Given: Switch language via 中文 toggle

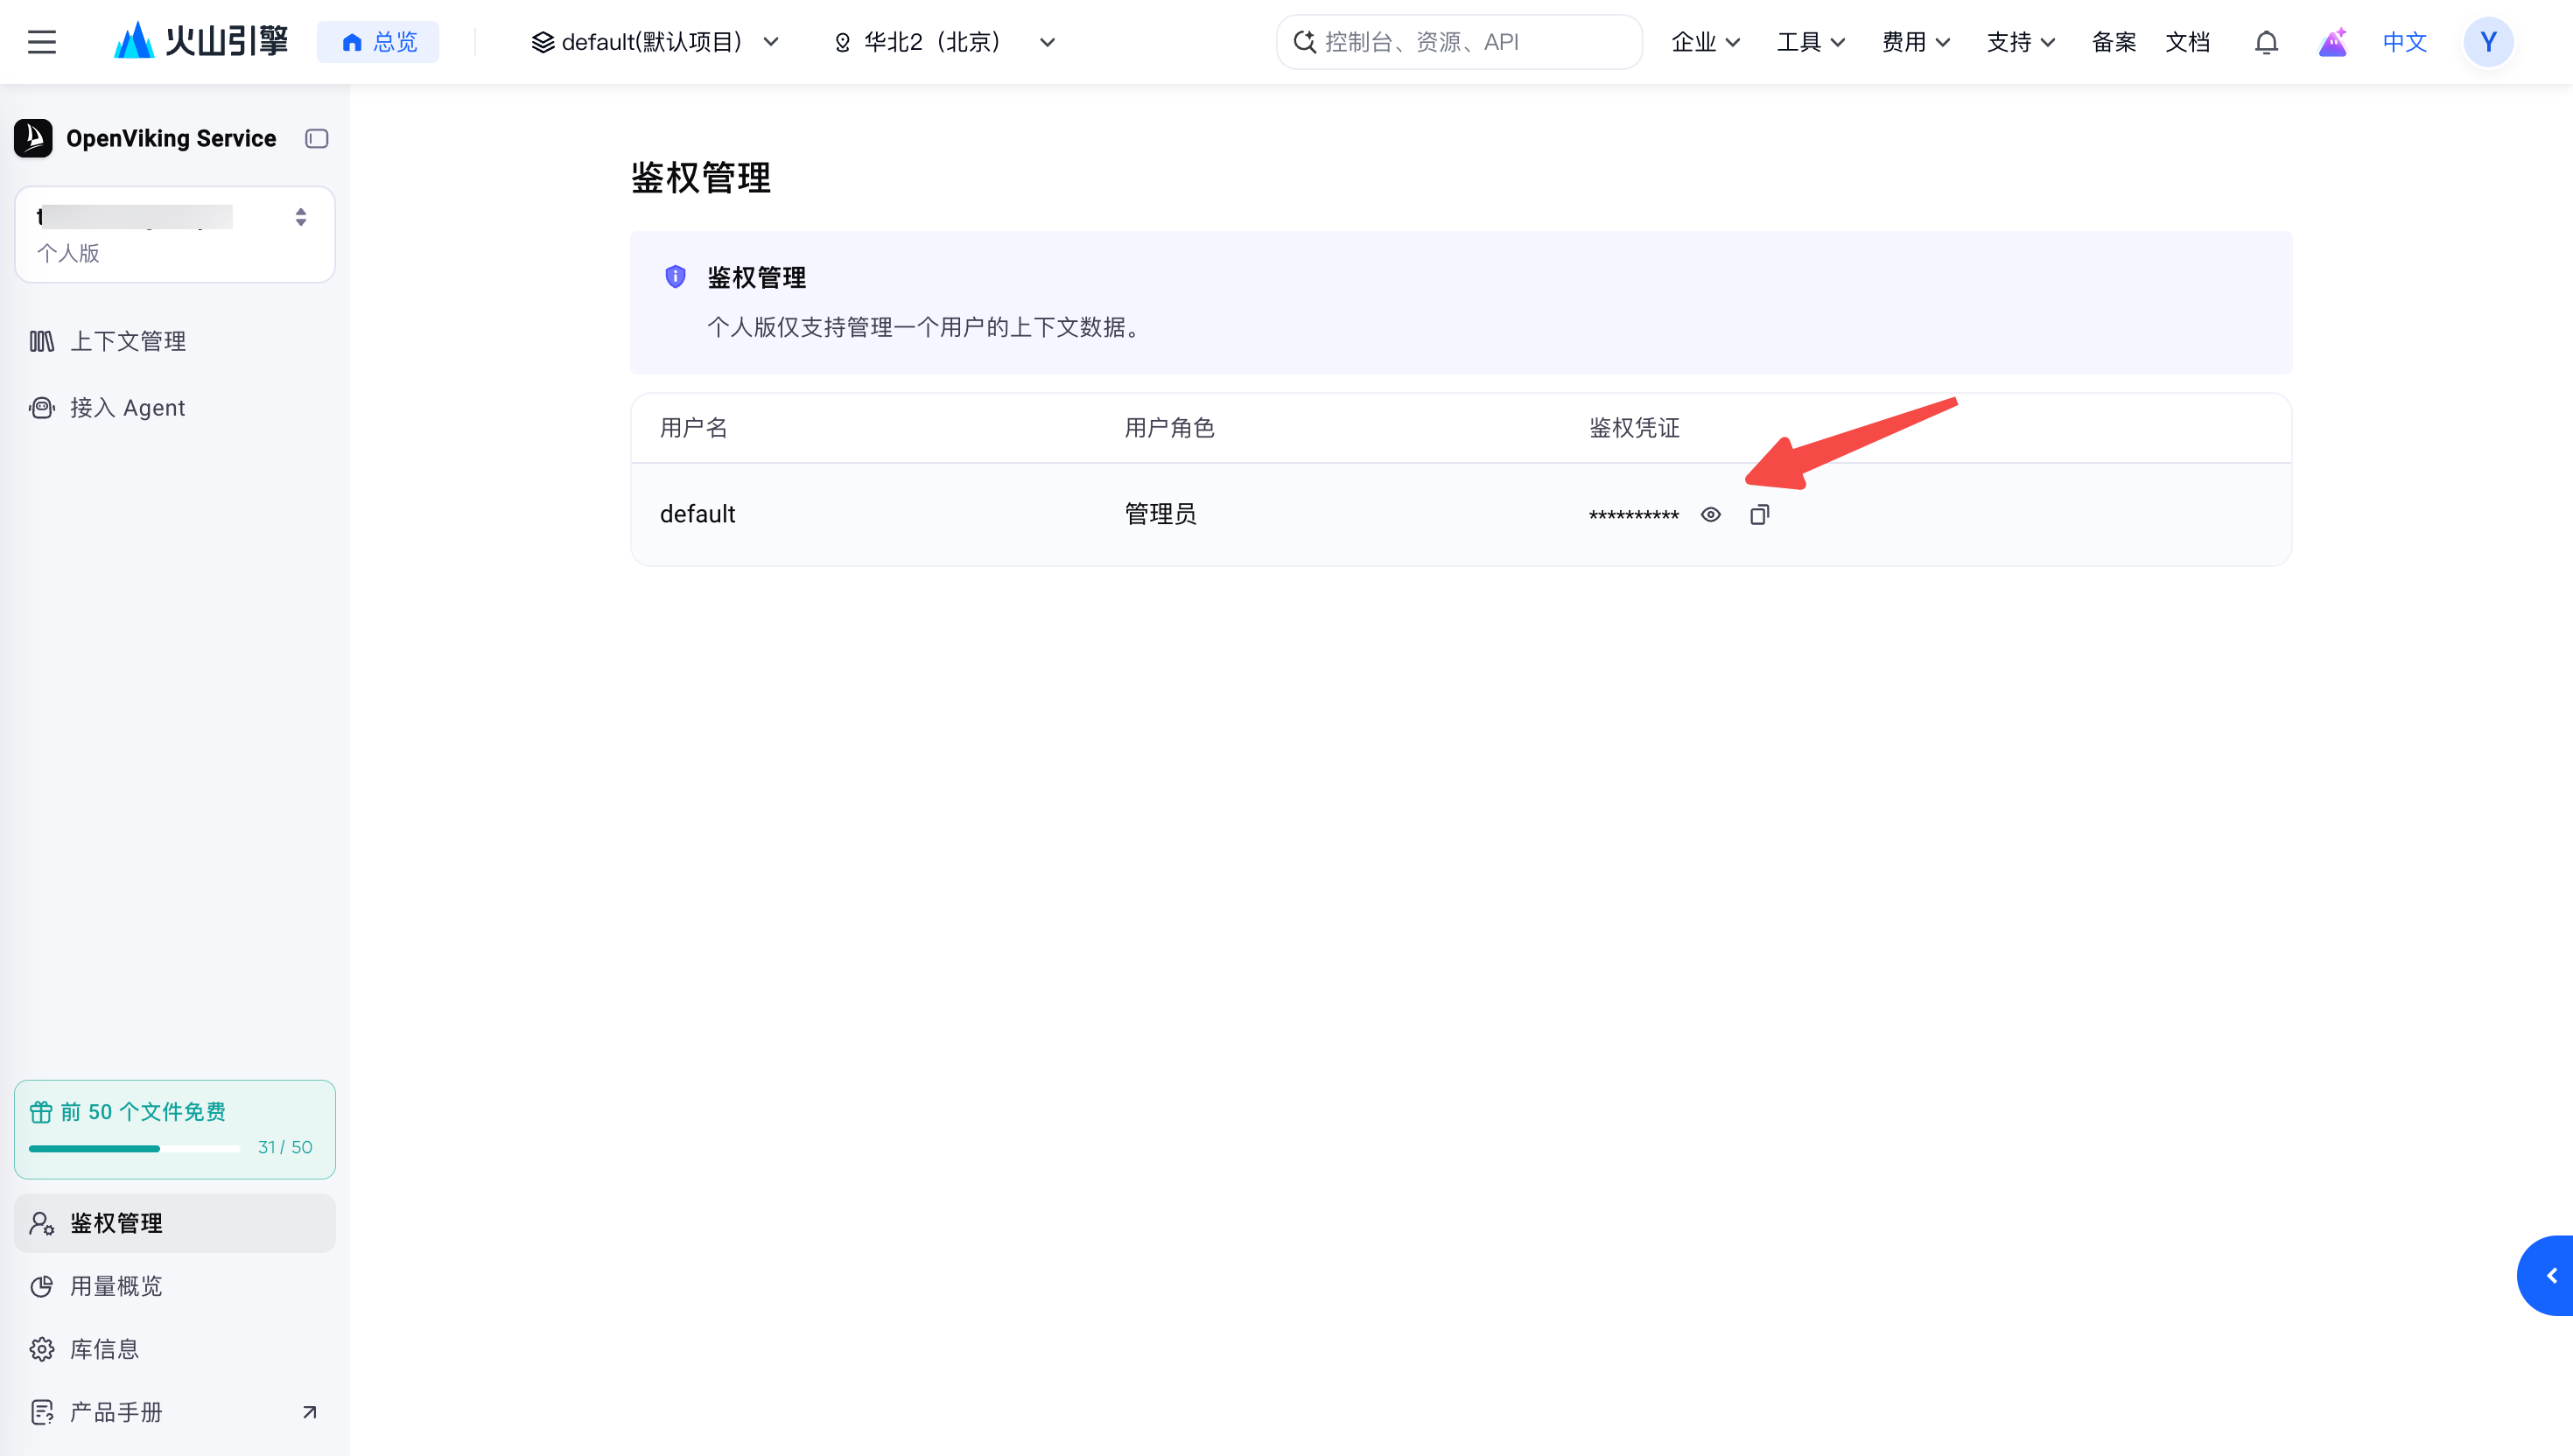Looking at the screenshot, I should pyautogui.click(x=2404, y=42).
